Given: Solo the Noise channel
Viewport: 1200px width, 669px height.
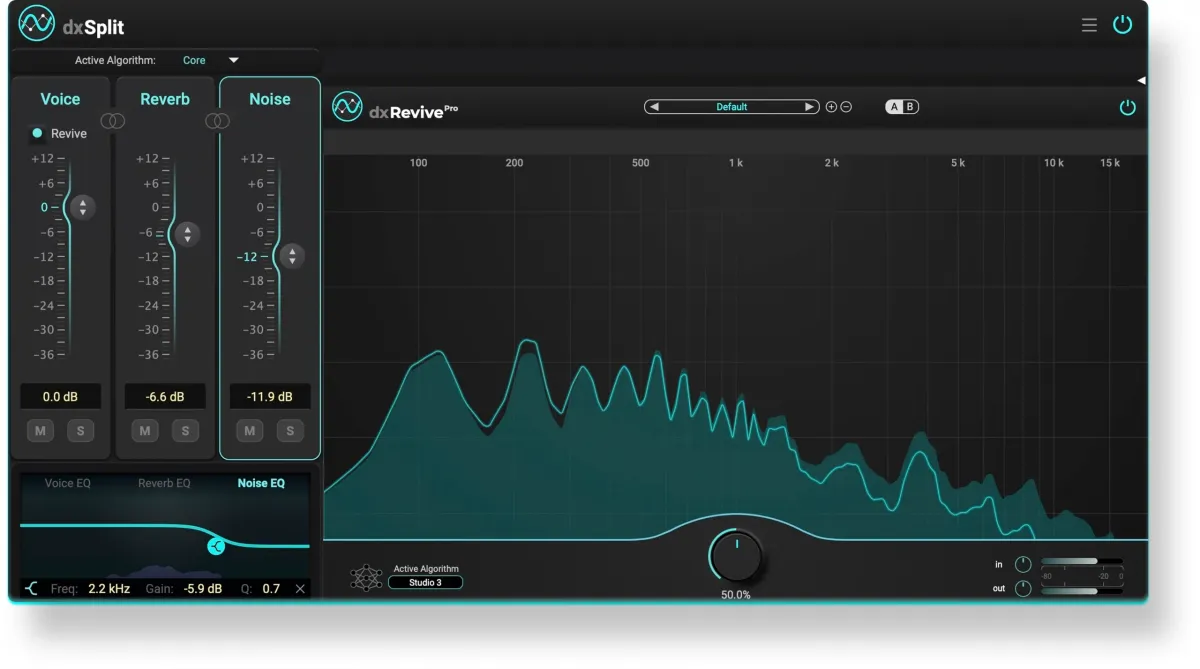Looking at the screenshot, I should (289, 431).
